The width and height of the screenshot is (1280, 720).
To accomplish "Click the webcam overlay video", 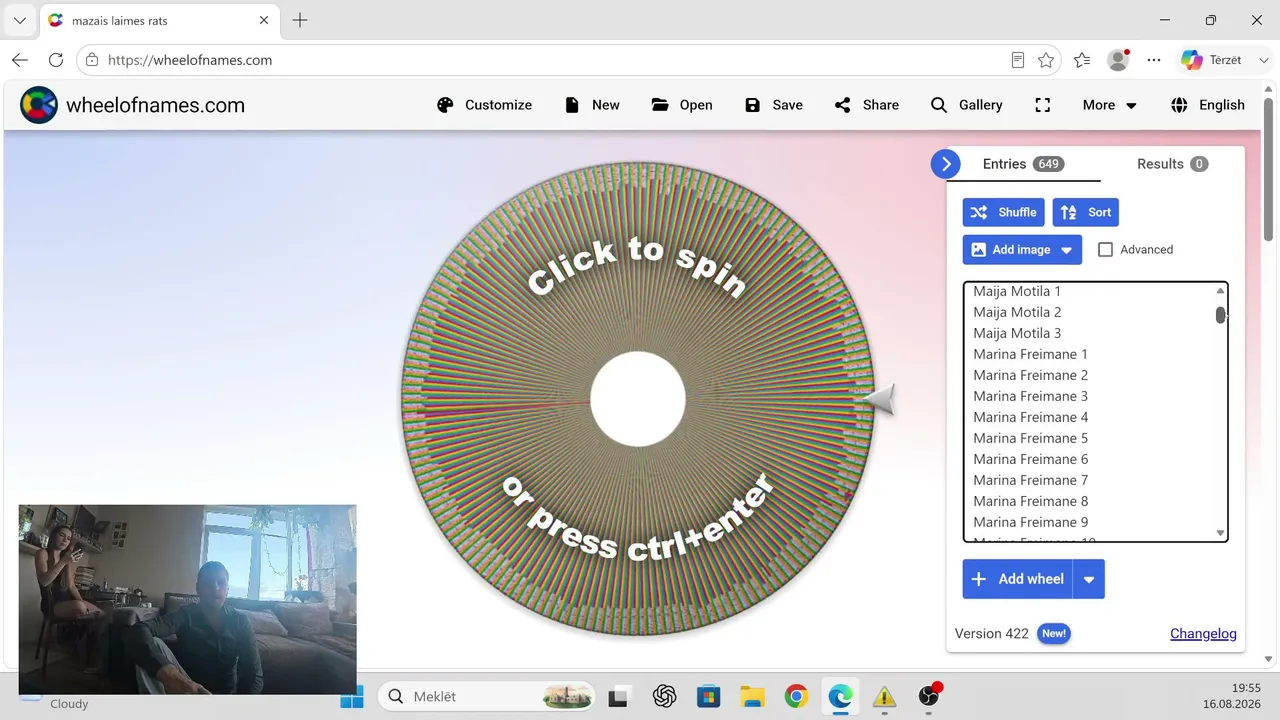I will pyautogui.click(x=187, y=599).
